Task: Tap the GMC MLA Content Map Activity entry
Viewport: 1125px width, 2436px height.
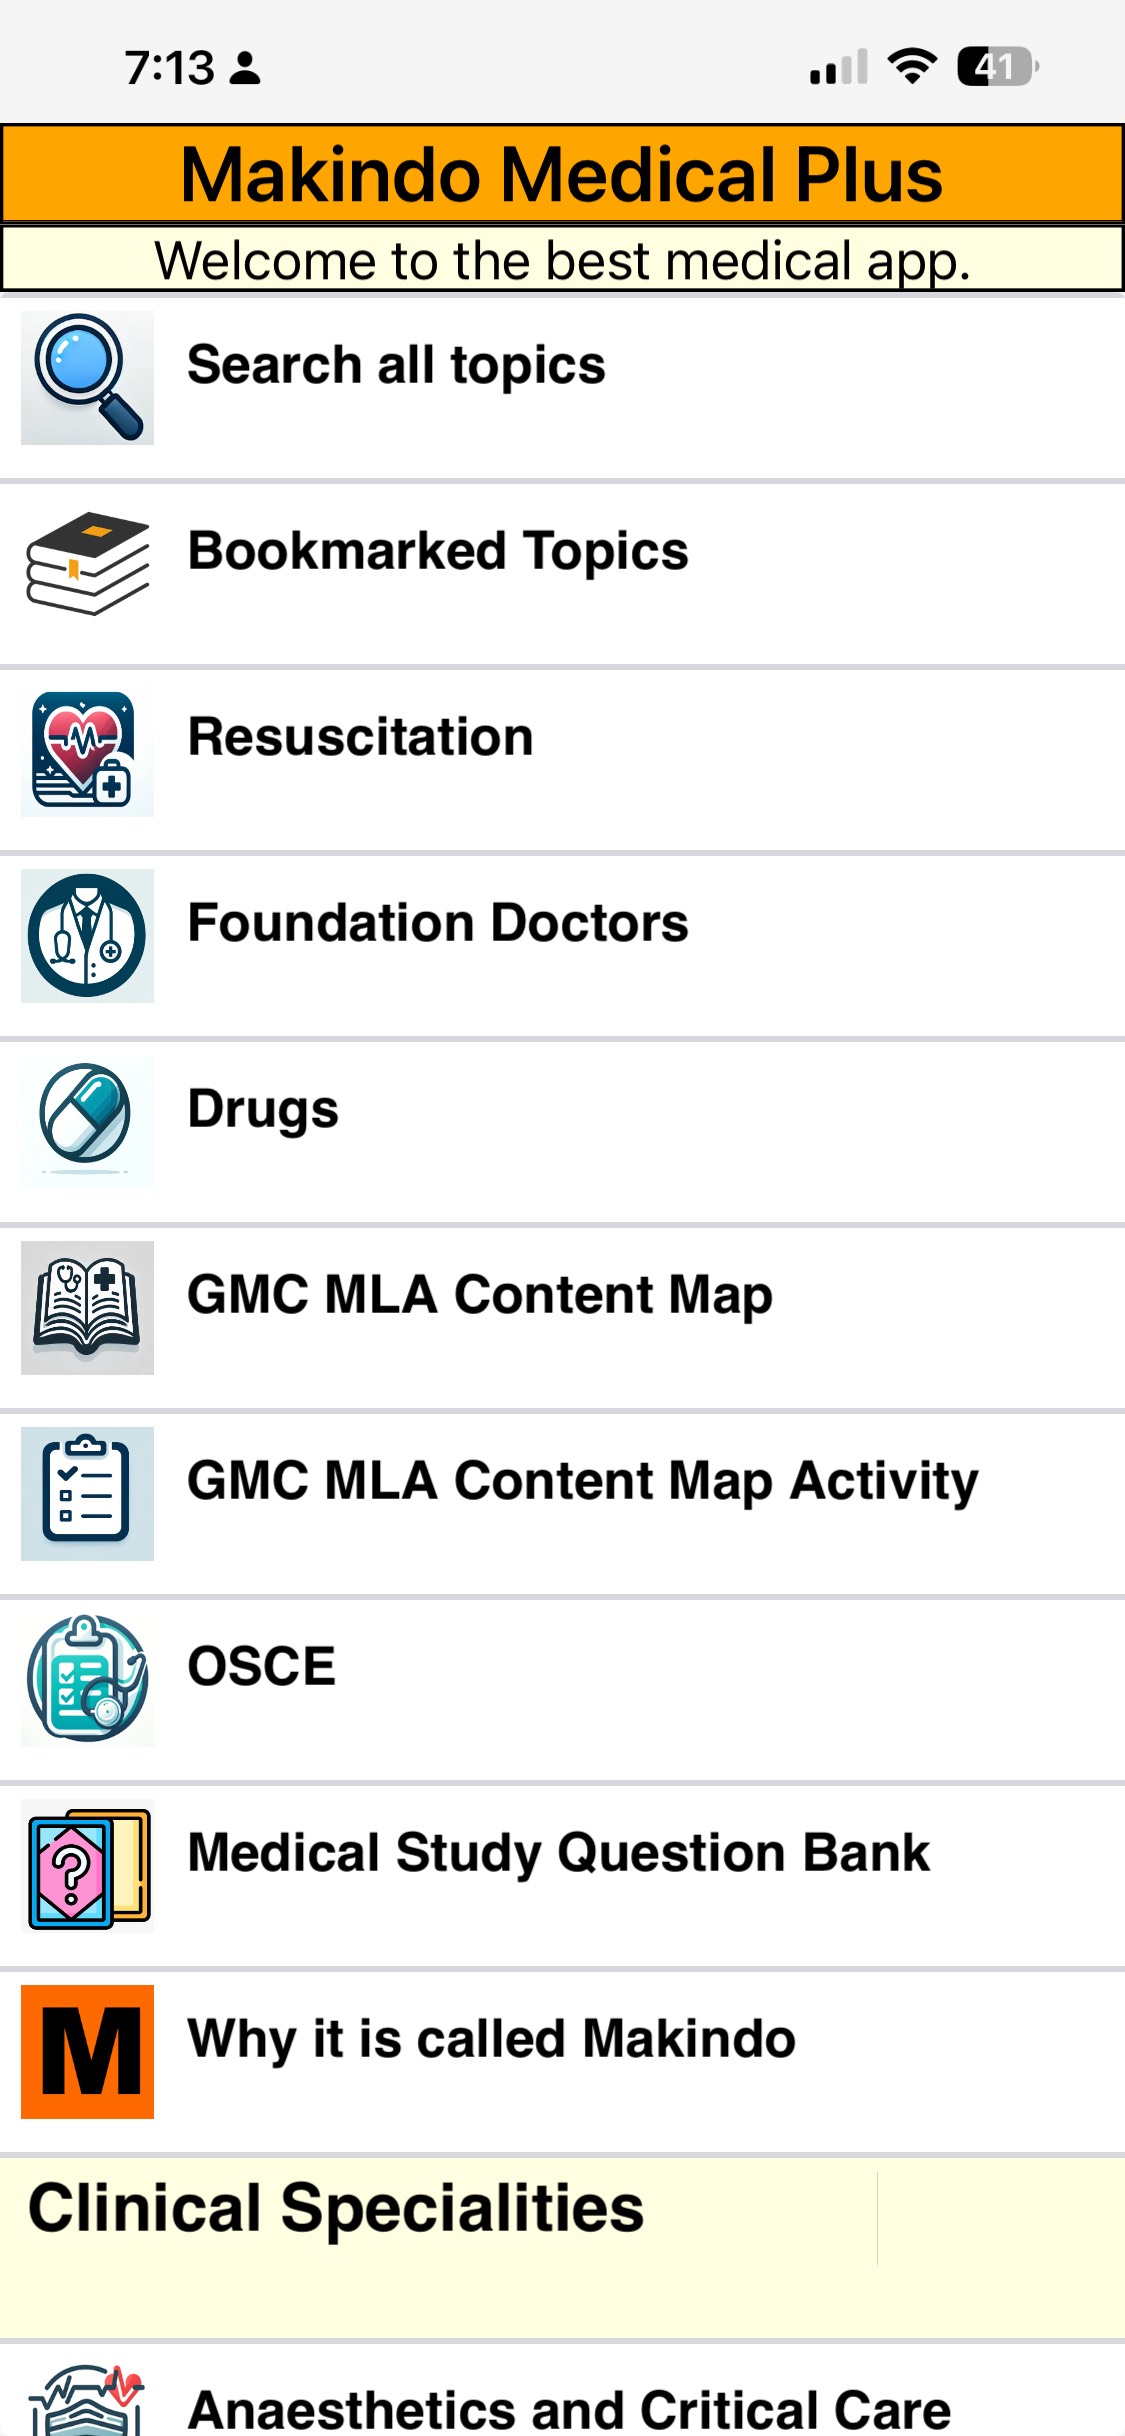Action: click(x=582, y=1482)
